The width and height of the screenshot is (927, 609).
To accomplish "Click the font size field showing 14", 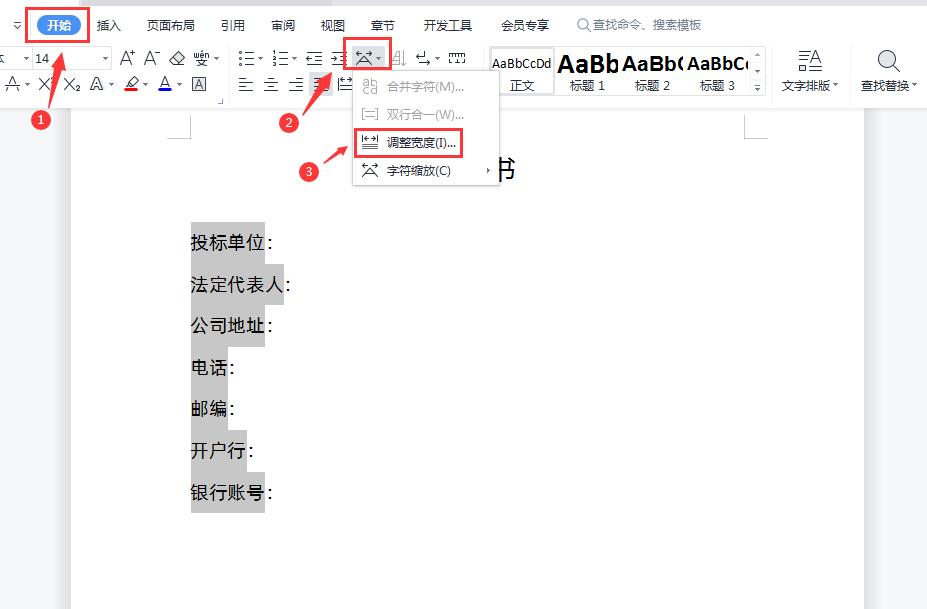I will [65, 59].
